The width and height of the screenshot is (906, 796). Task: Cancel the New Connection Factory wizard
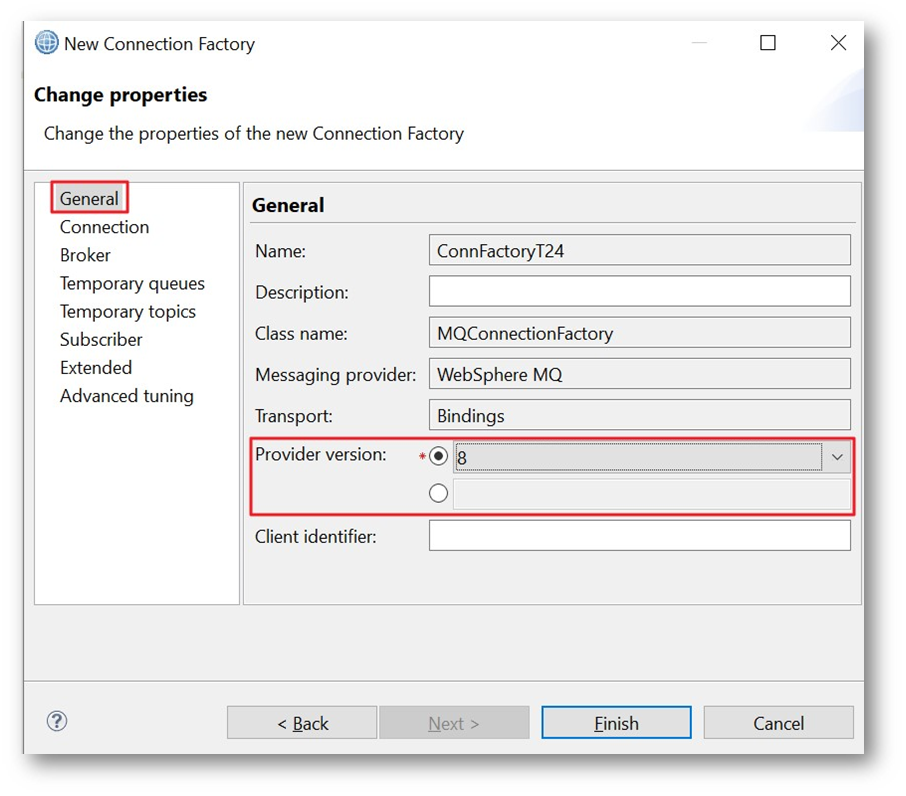tap(778, 723)
